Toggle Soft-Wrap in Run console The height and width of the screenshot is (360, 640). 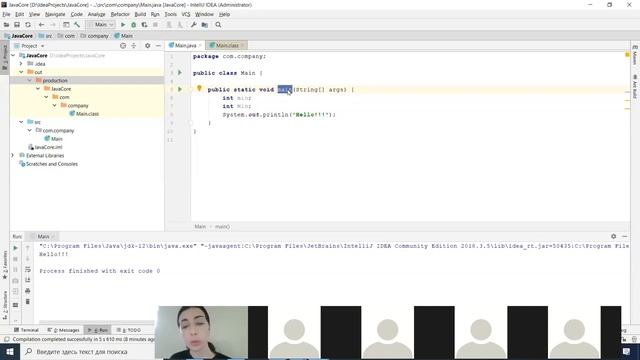tap(28, 269)
